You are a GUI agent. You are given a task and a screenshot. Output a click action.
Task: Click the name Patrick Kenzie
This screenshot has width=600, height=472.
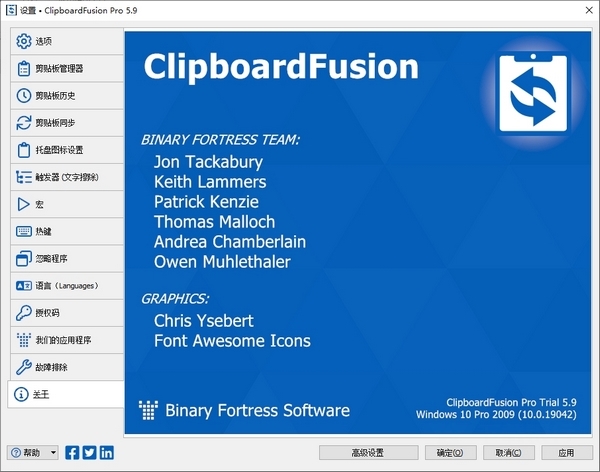tap(206, 202)
